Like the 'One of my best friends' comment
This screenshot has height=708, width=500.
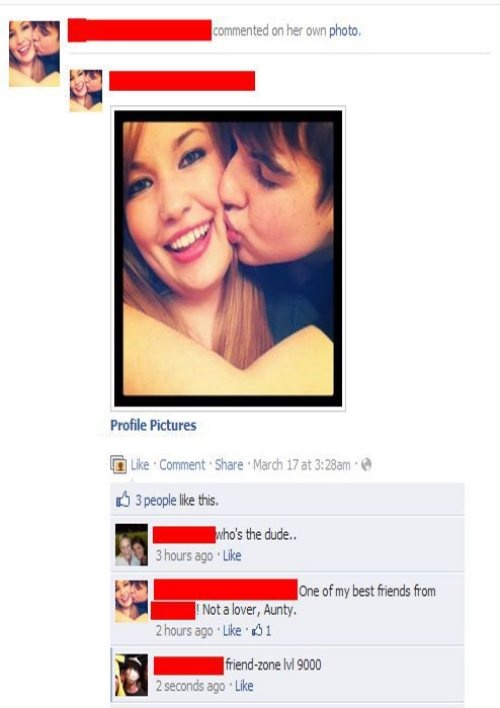click(232, 630)
